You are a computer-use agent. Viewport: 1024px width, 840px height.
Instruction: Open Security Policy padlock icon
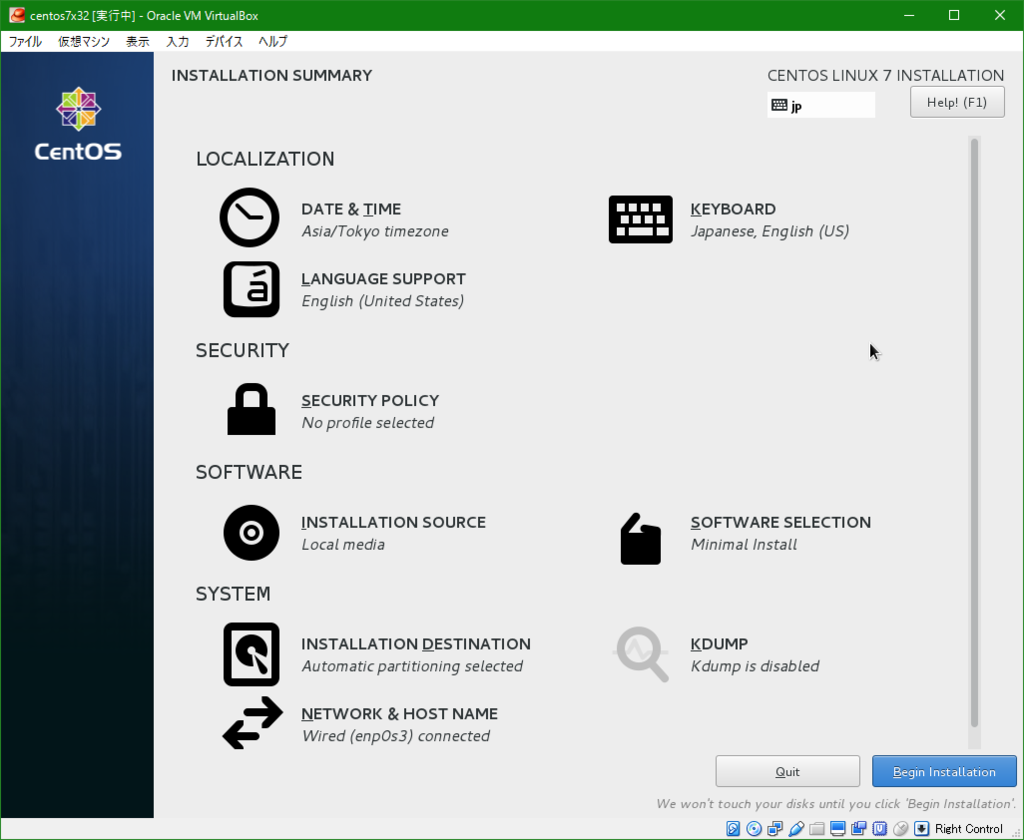coord(251,409)
